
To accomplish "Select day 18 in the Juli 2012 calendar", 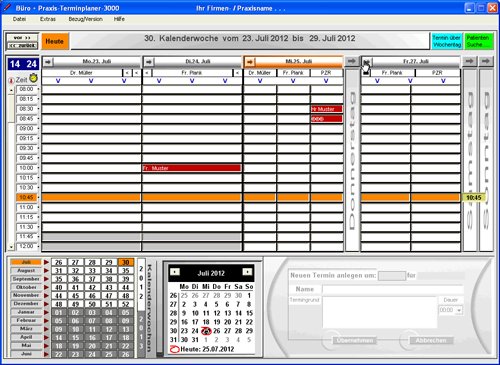I will pos(206,322).
